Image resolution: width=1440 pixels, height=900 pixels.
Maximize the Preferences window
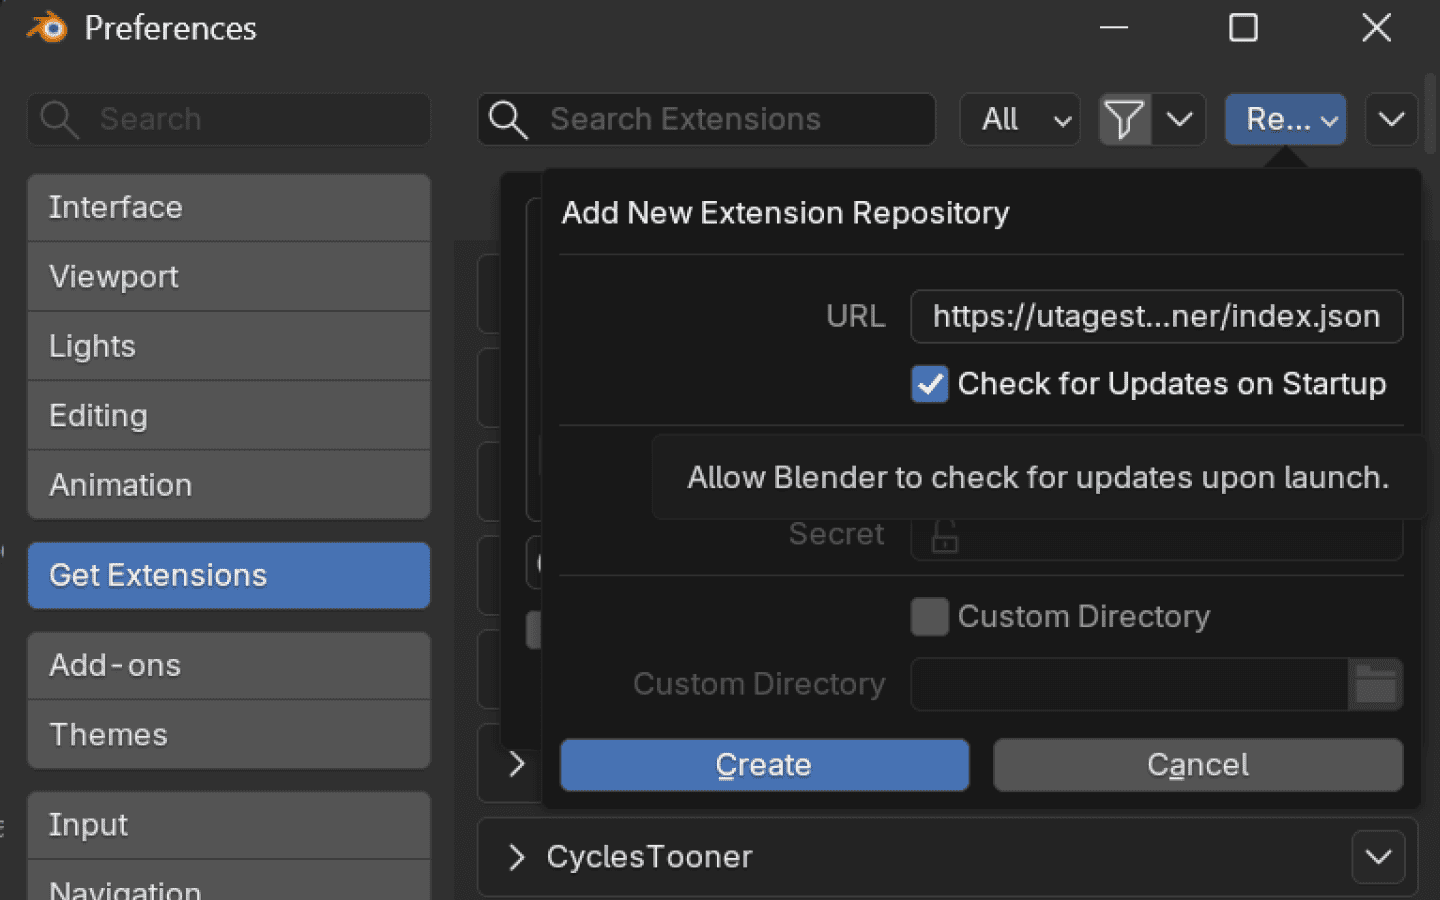click(1243, 27)
